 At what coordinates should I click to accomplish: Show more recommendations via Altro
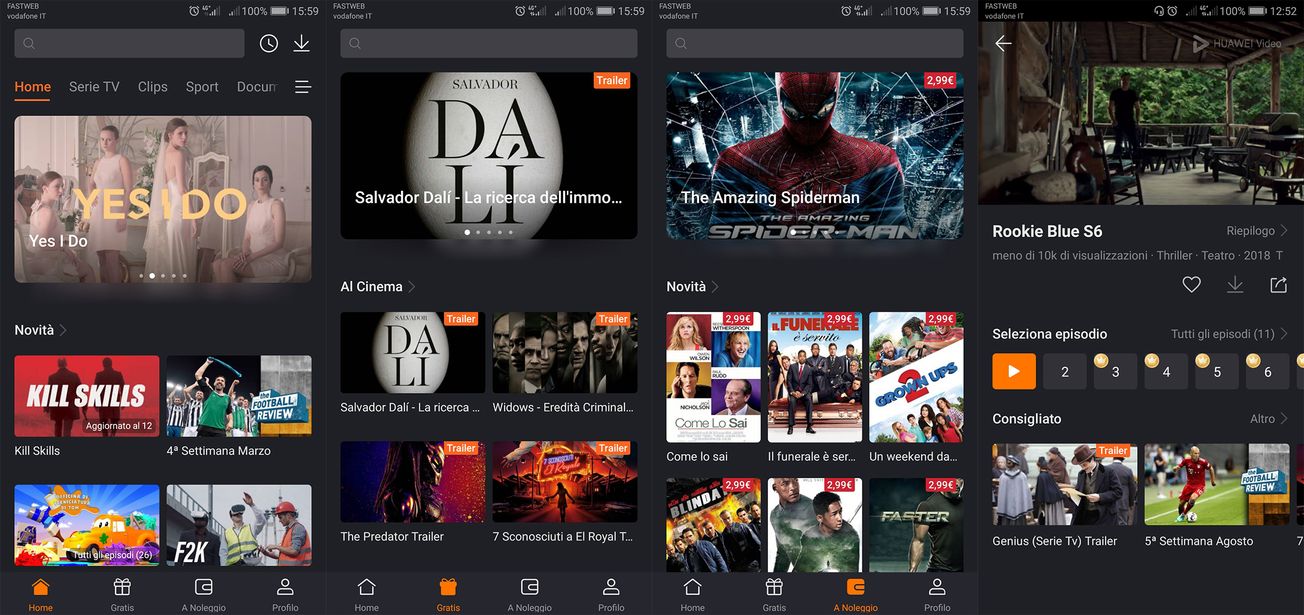[x=1268, y=419]
